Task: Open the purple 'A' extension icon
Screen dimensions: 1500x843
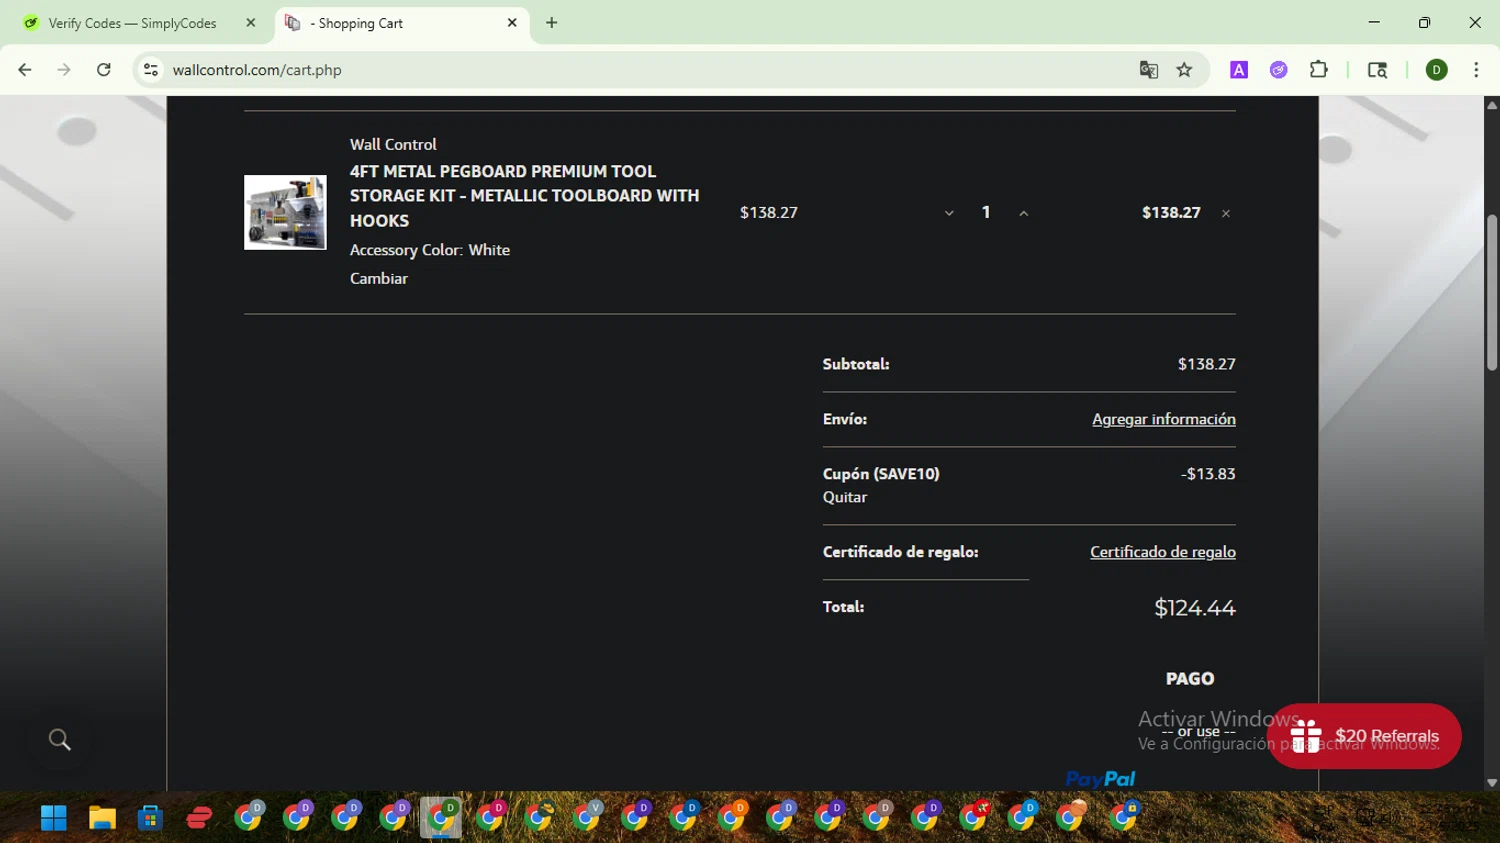Action: pyautogui.click(x=1239, y=70)
